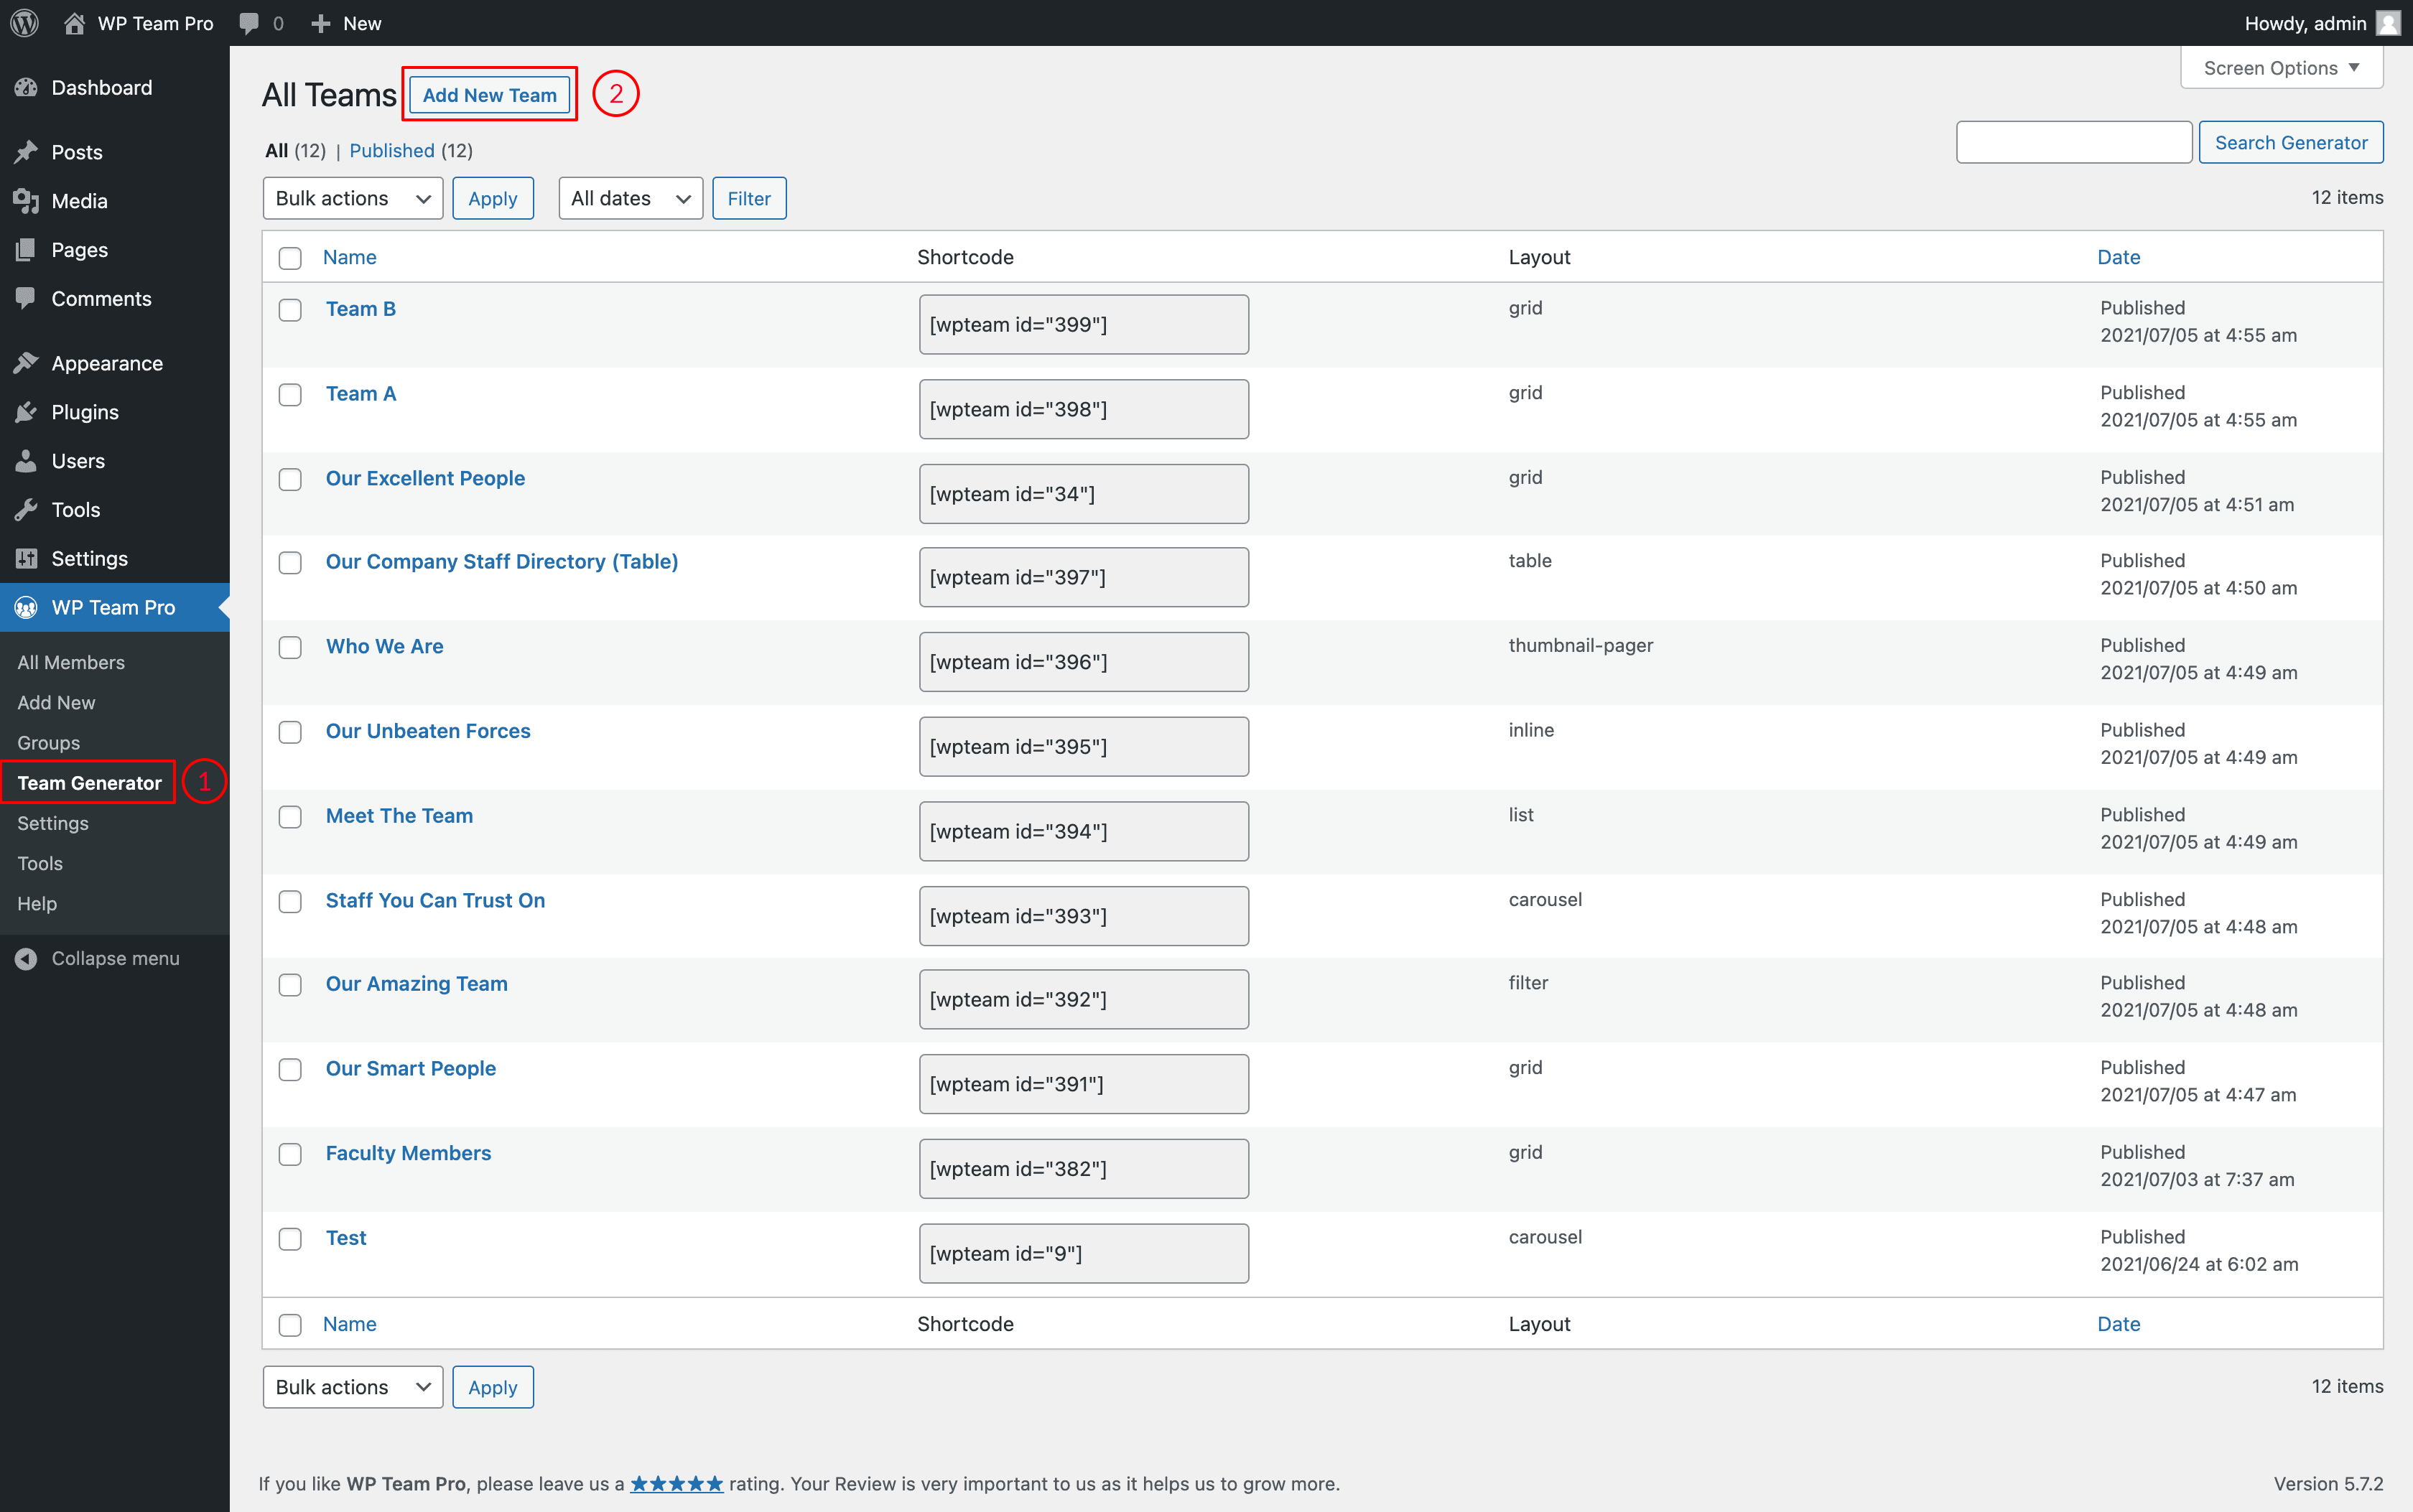Click the Search Generator input field
The width and height of the screenshot is (2413, 1512).
2073,142
